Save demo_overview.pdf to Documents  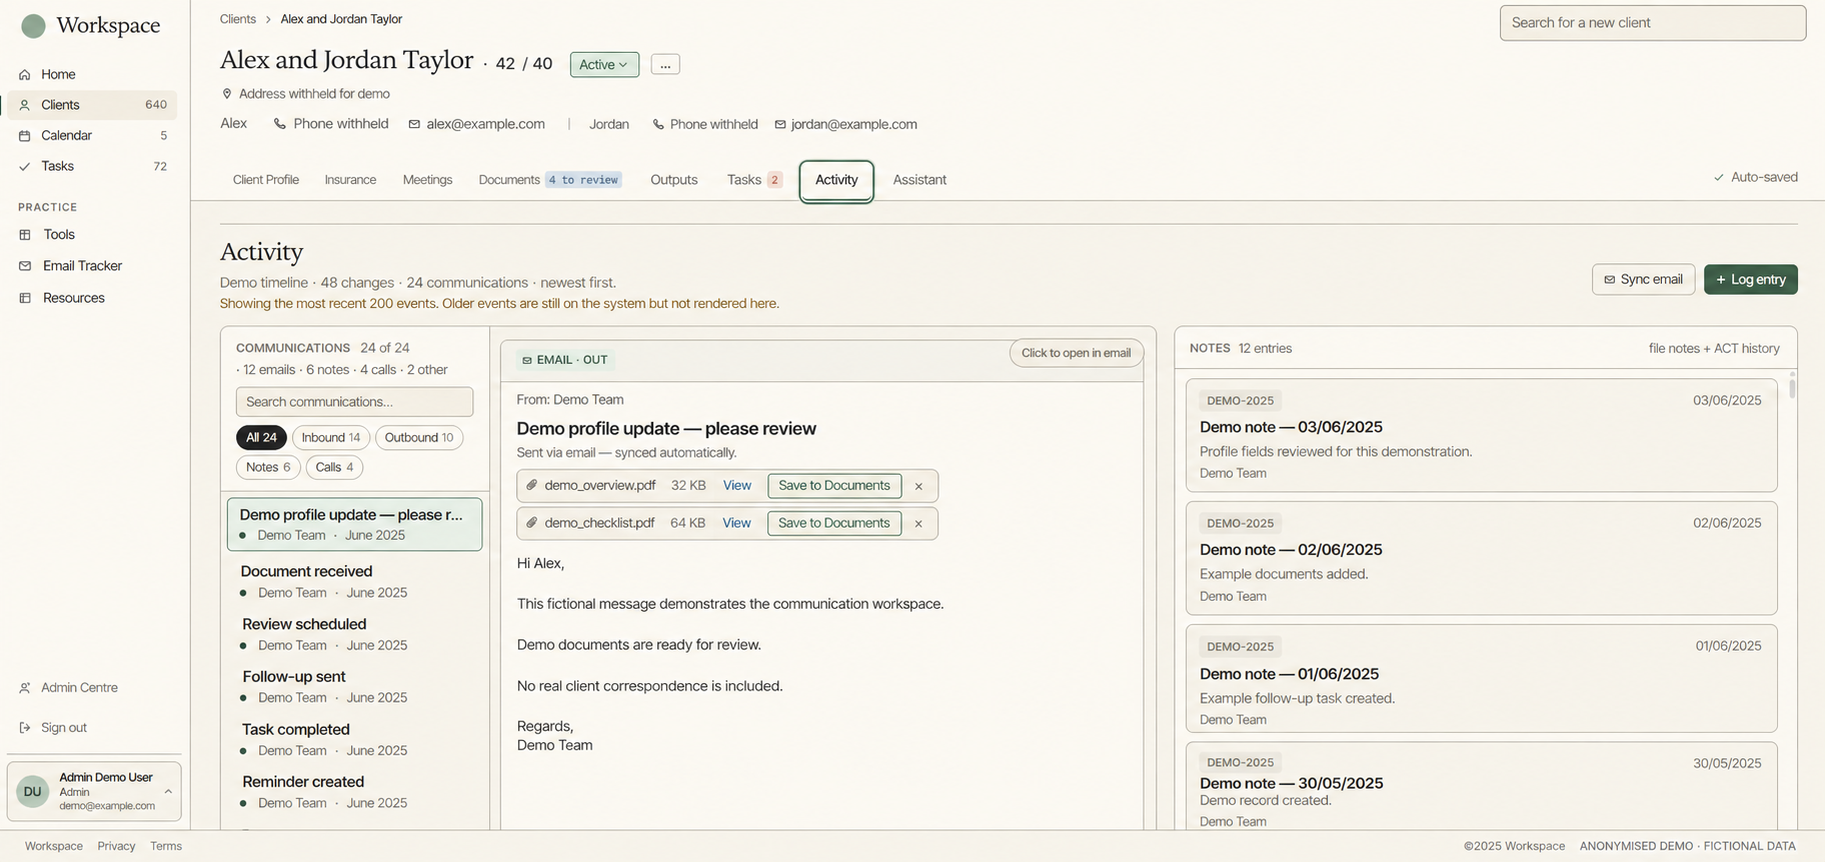[834, 486]
